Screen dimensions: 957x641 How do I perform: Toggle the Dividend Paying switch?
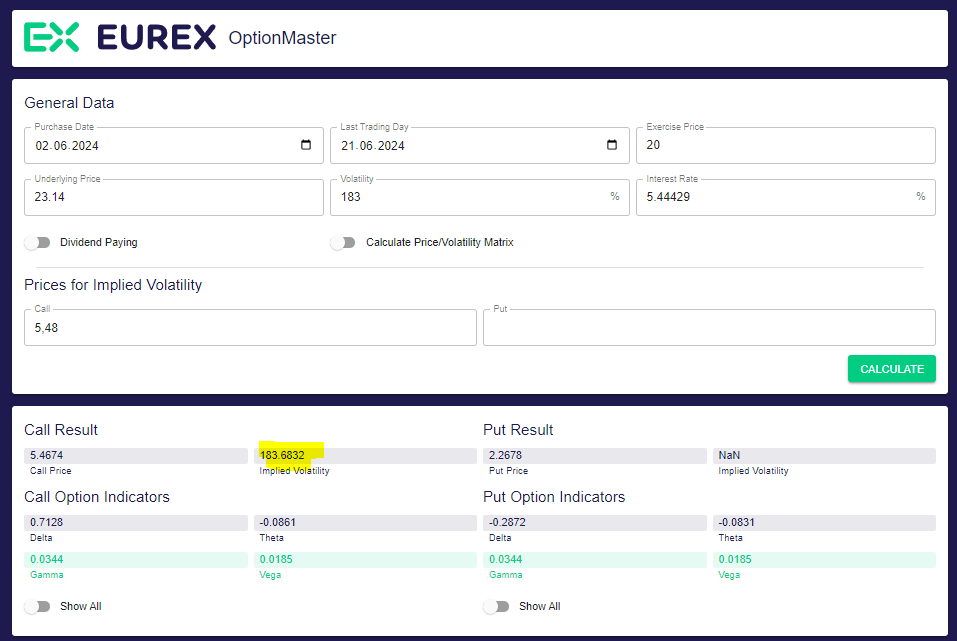[x=38, y=242]
